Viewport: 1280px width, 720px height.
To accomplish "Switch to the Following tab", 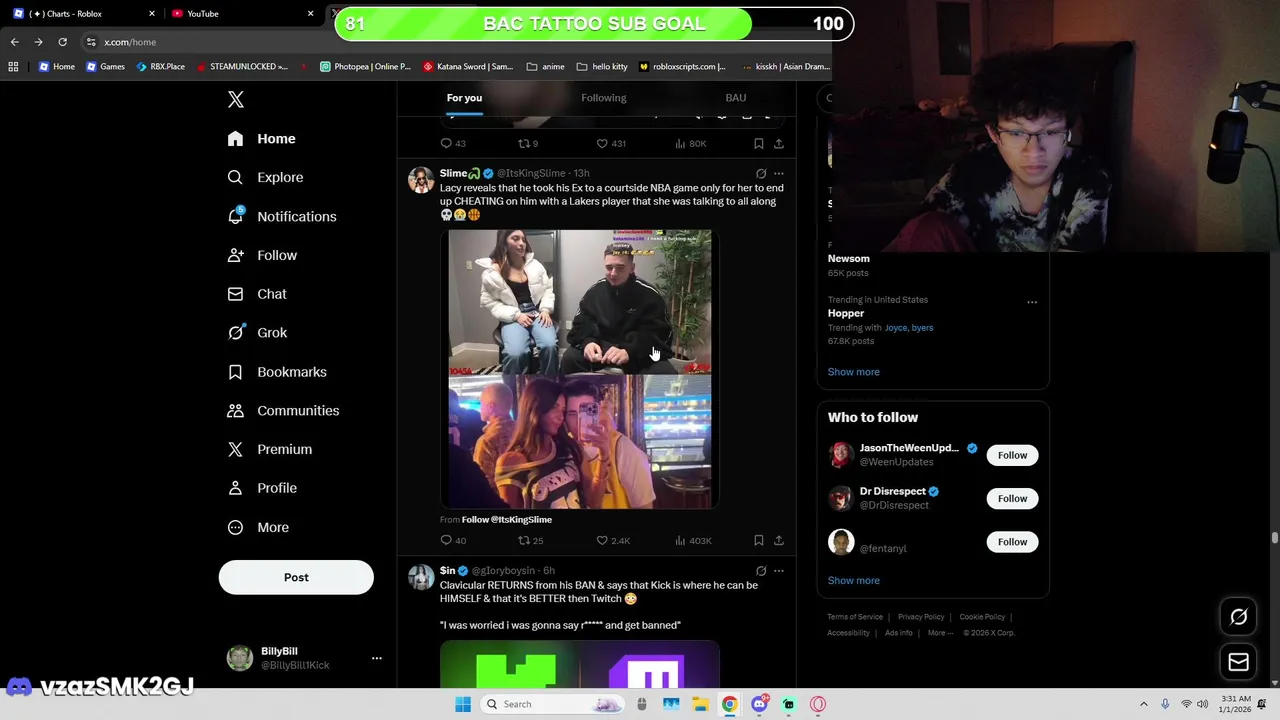I will [x=604, y=98].
